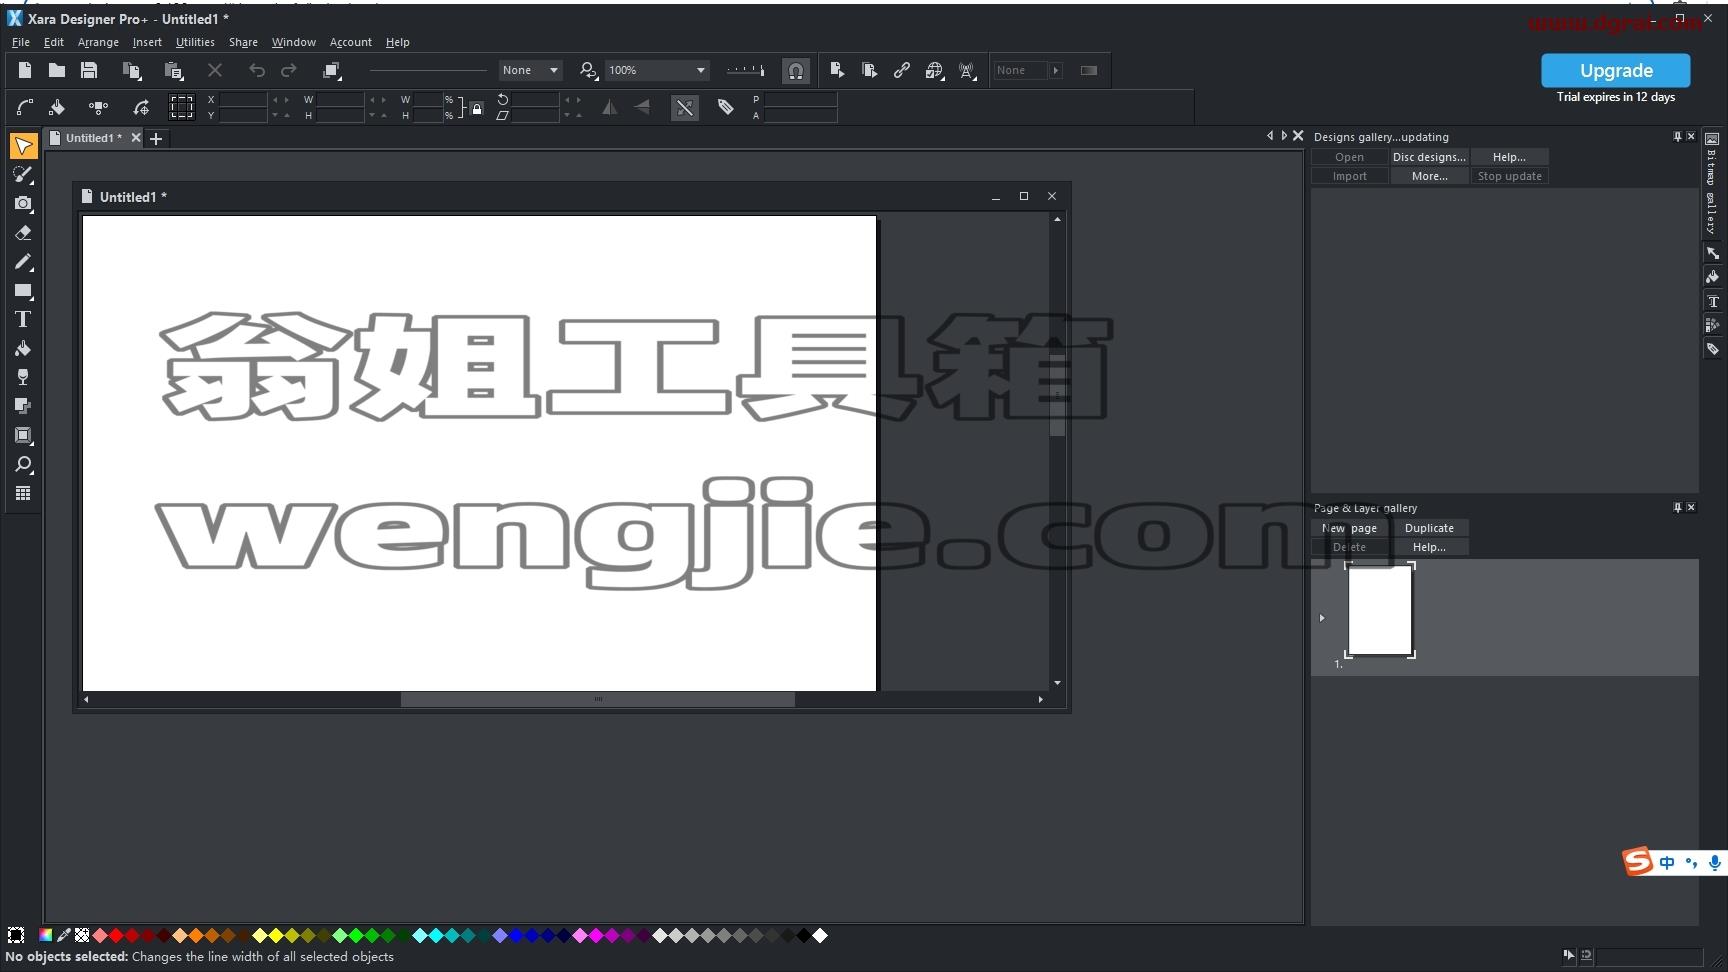Toggle scale line widths button
1728x972 pixels.
coord(684,108)
